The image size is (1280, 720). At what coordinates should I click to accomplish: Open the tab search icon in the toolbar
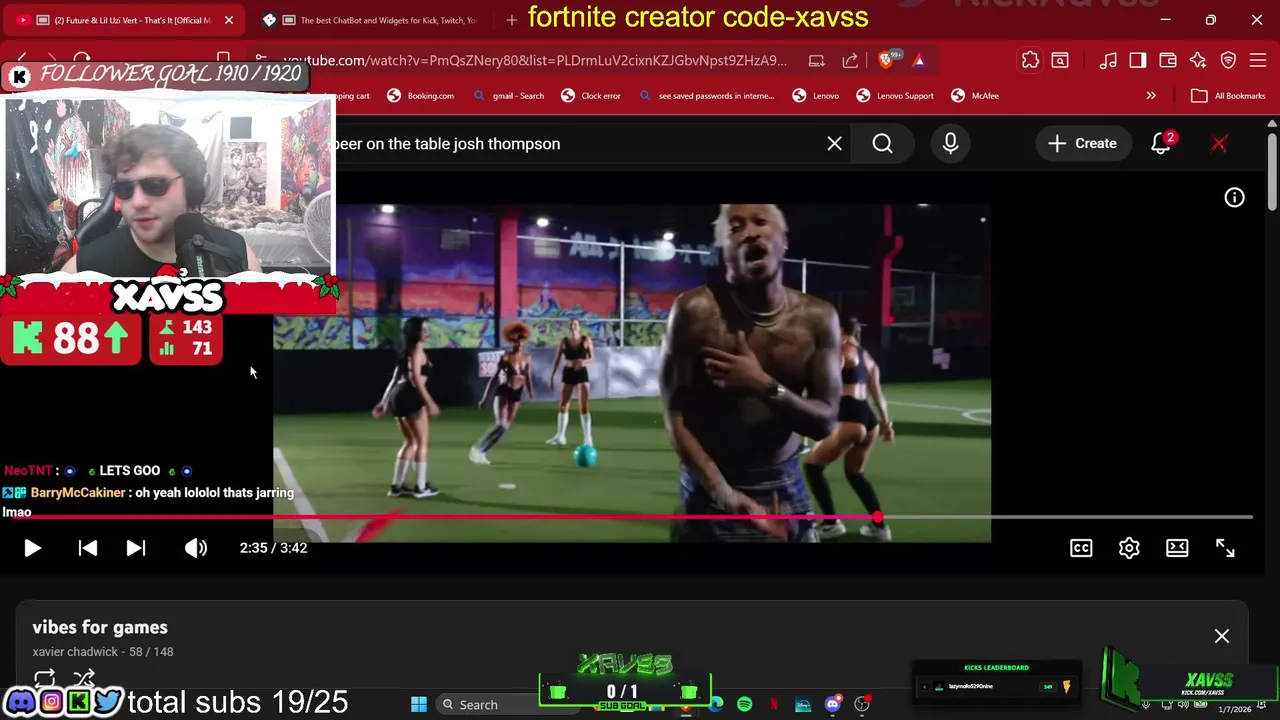[x=1060, y=61]
